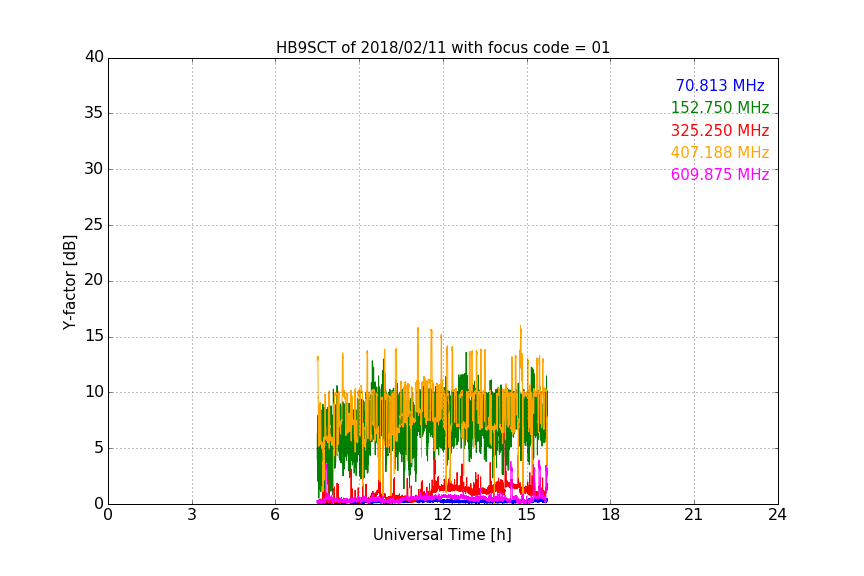Click the 152.750 MHz legend label
This screenshot has width=864, height=576.
720,107
